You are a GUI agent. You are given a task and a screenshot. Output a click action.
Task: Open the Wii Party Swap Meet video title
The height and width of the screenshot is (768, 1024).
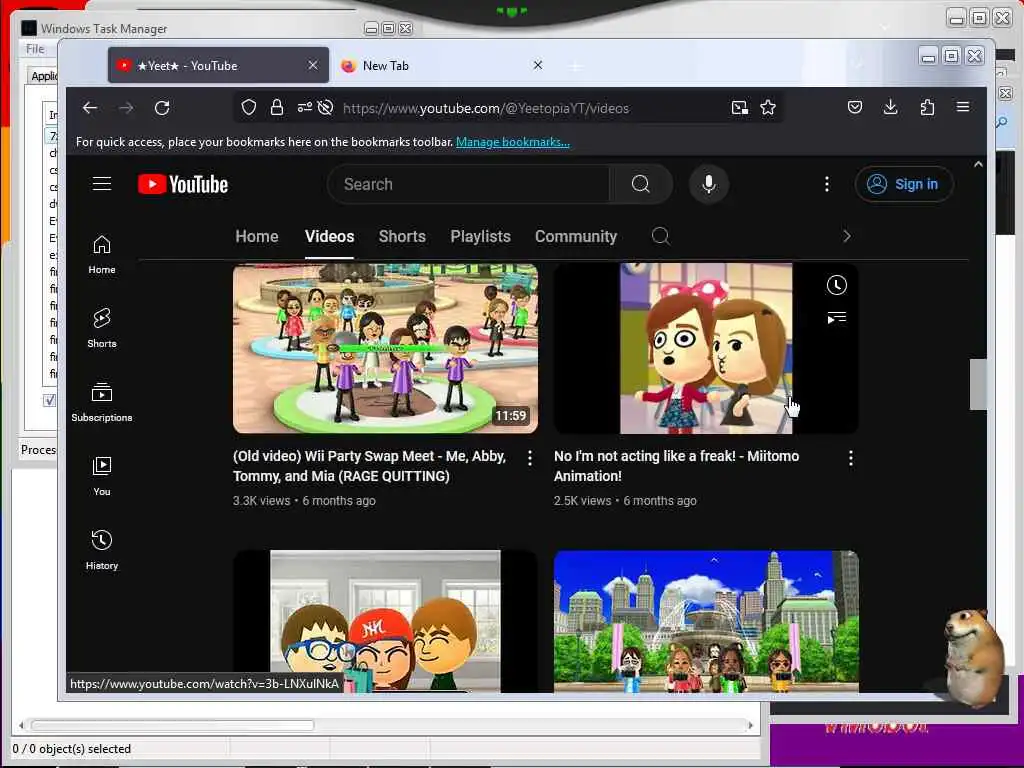(x=370, y=466)
